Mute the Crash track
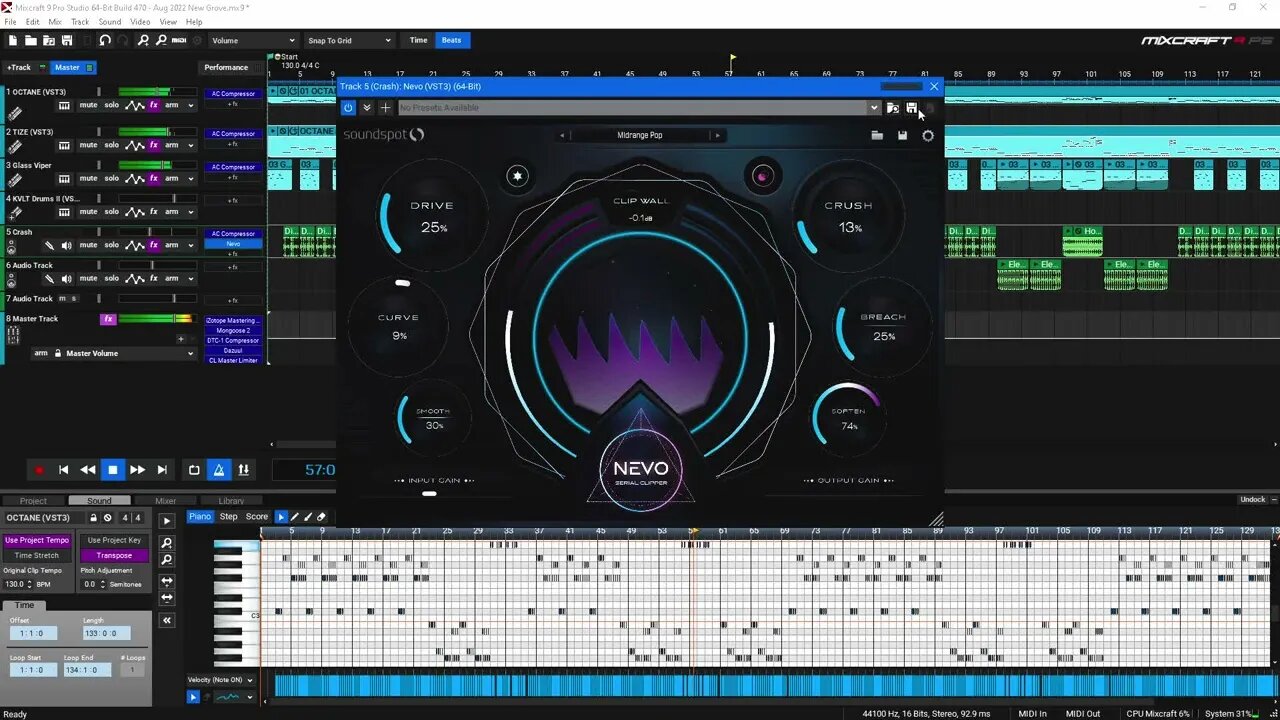The image size is (1280, 720). coord(89,245)
